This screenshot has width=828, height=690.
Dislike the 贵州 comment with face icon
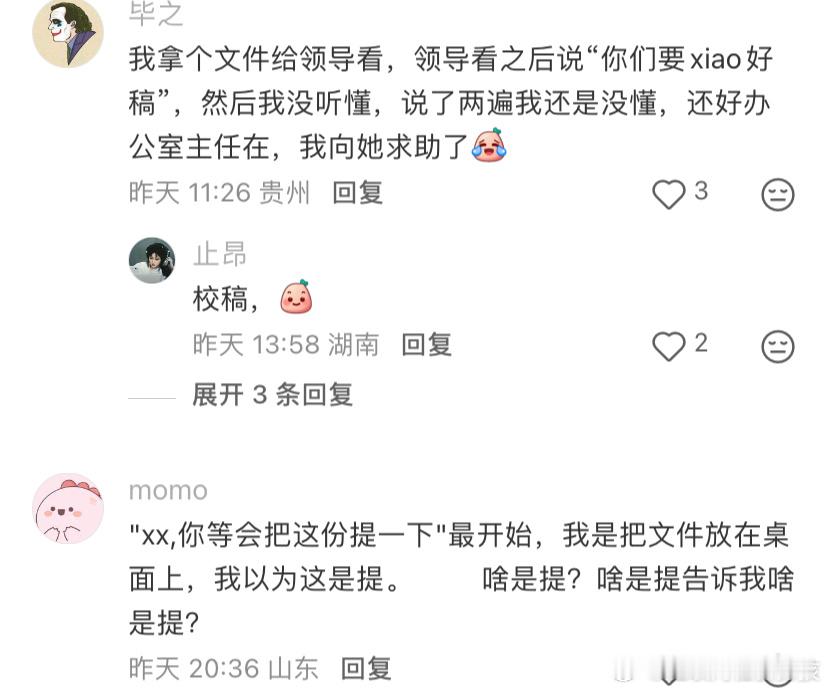tap(778, 194)
